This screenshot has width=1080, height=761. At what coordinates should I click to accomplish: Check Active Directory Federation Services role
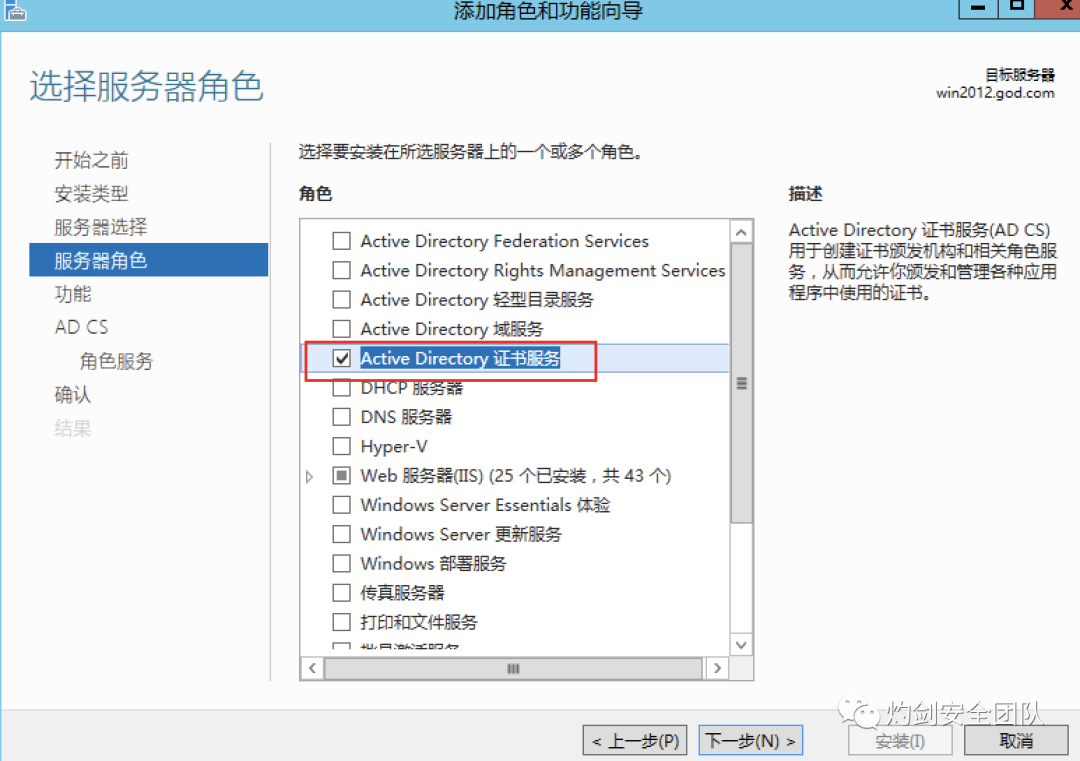pos(341,241)
